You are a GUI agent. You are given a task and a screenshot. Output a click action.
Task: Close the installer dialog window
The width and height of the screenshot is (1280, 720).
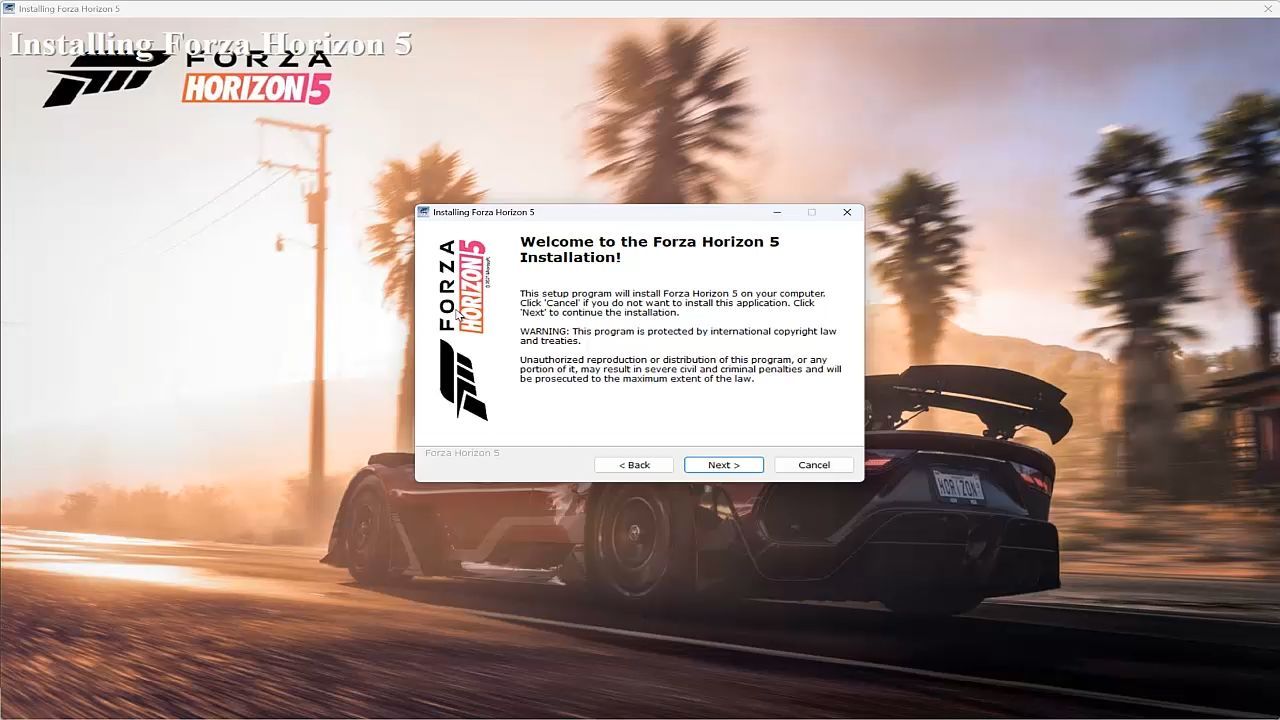point(847,212)
